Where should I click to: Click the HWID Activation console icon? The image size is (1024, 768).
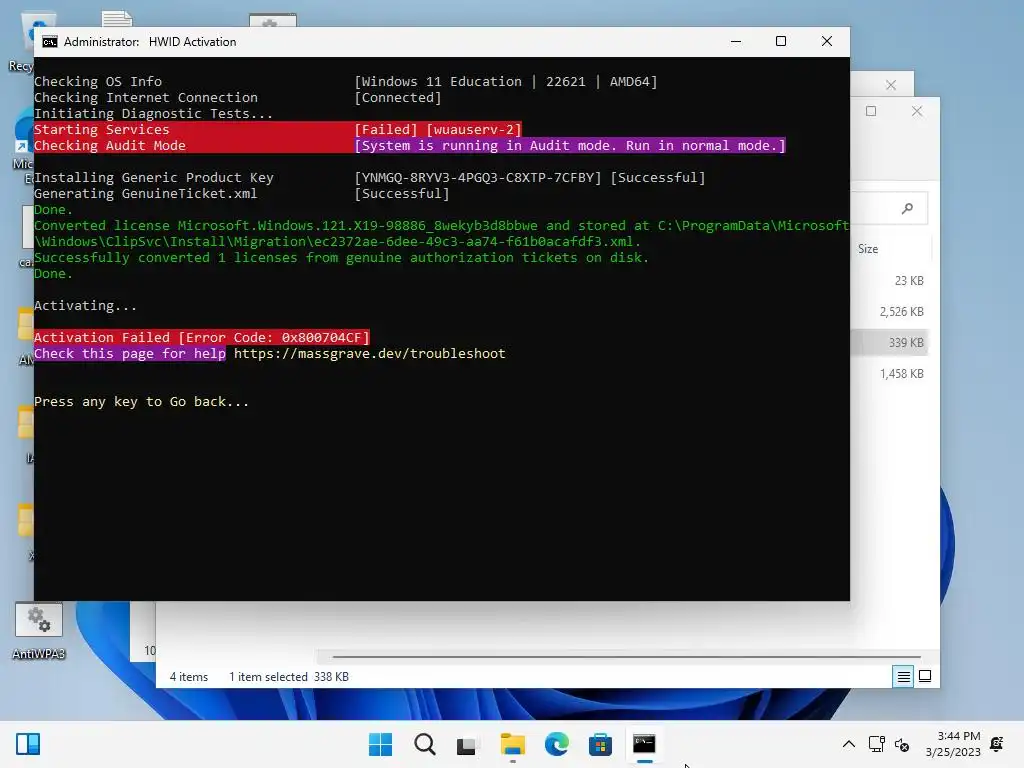pyautogui.click(x=50, y=42)
